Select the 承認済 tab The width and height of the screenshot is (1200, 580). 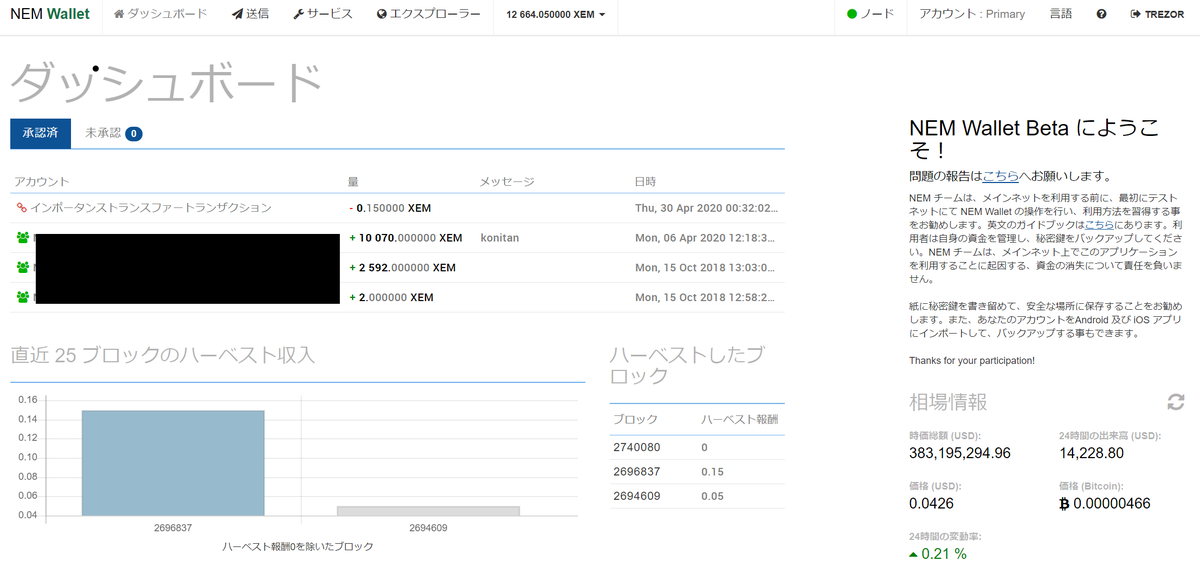pos(40,133)
